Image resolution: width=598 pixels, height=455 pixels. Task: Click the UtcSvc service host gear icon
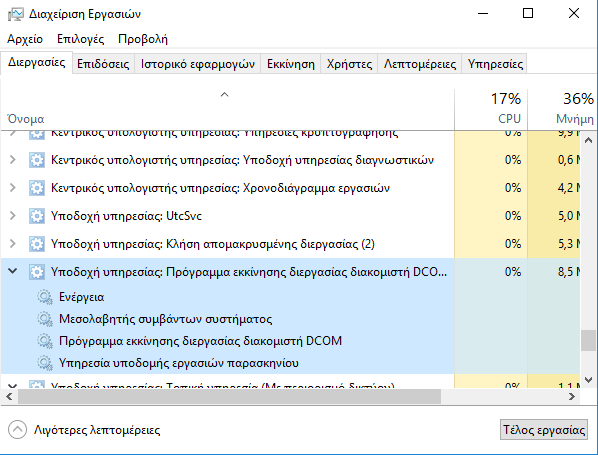(37, 216)
